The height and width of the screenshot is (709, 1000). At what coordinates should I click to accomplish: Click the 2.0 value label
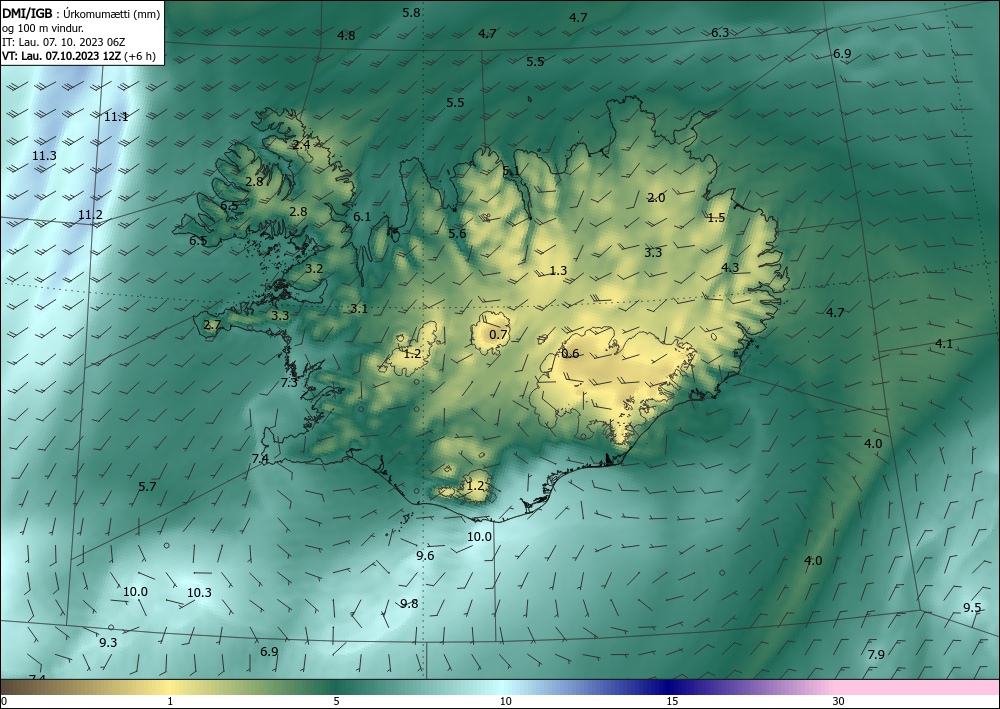pyautogui.click(x=656, y=198)
